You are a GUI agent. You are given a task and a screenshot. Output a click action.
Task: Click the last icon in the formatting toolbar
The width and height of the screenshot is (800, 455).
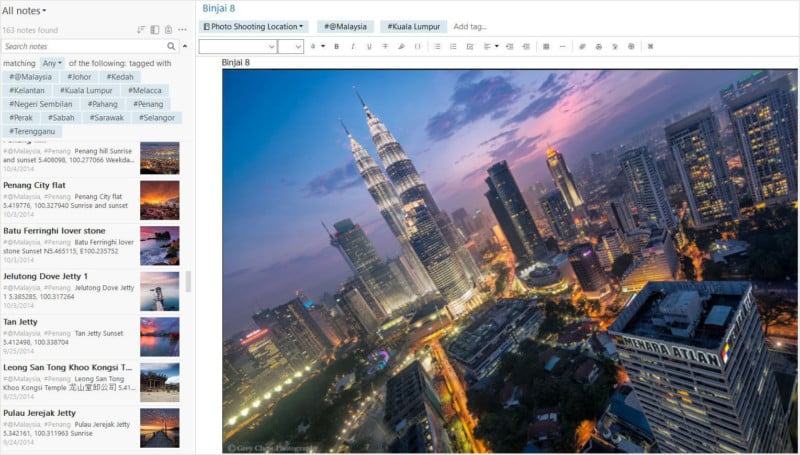coord(651,46)
